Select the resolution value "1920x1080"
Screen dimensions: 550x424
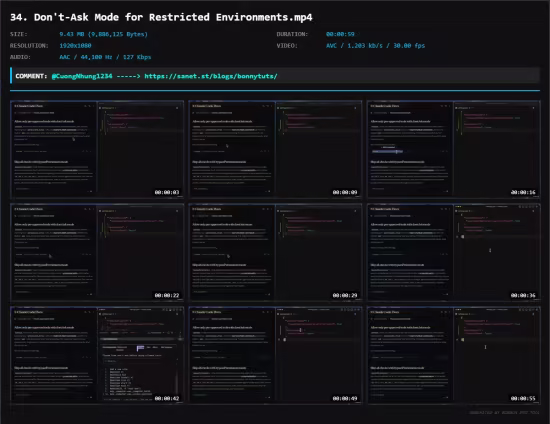click(75, 46)
